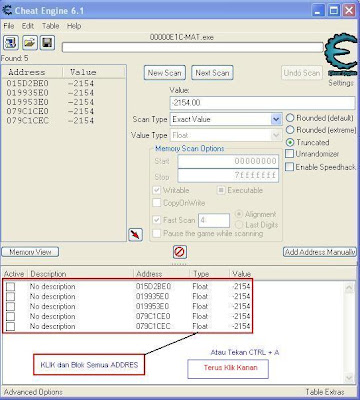Click the Cheat Engine title bar icon

pos(7,10)
